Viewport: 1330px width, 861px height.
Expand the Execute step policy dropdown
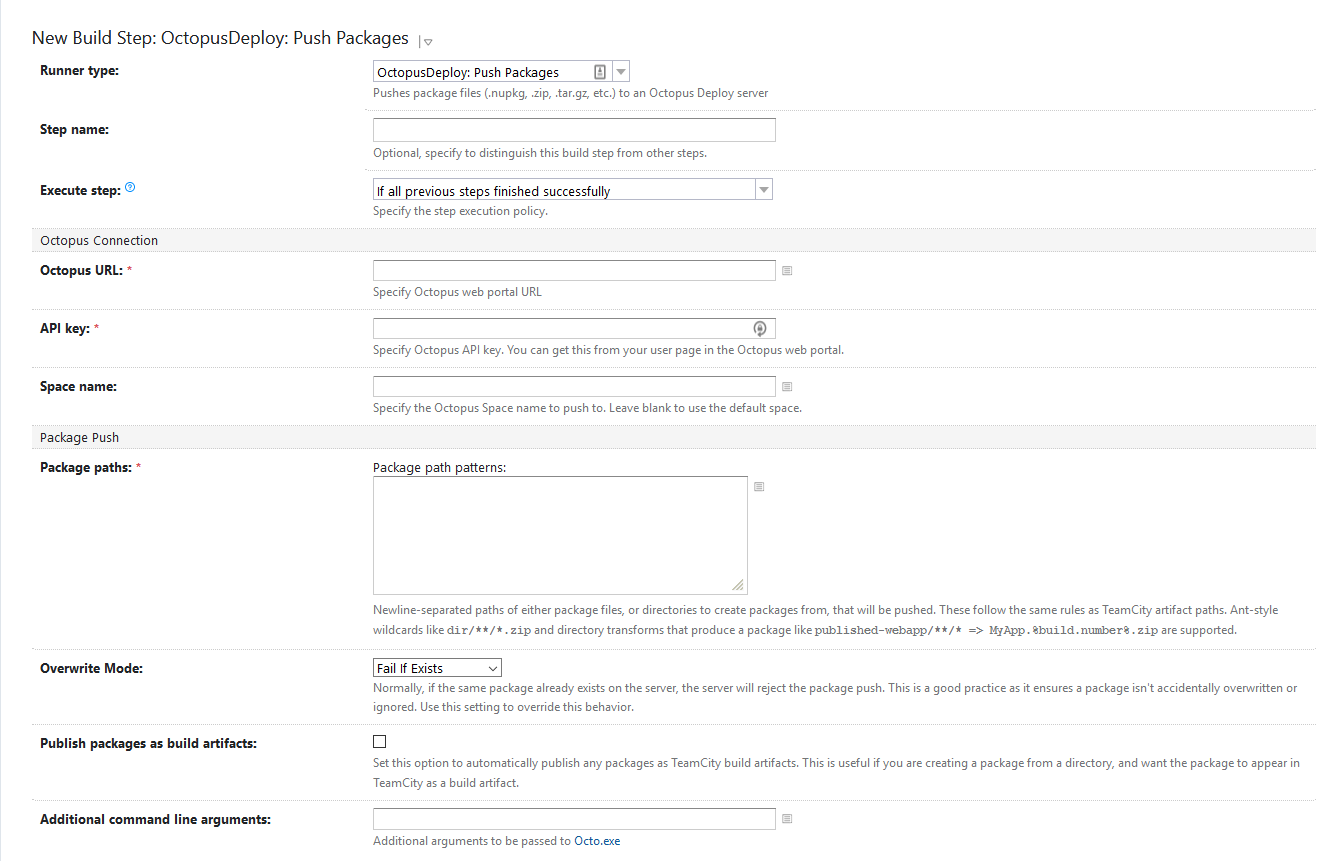(763, 190)
